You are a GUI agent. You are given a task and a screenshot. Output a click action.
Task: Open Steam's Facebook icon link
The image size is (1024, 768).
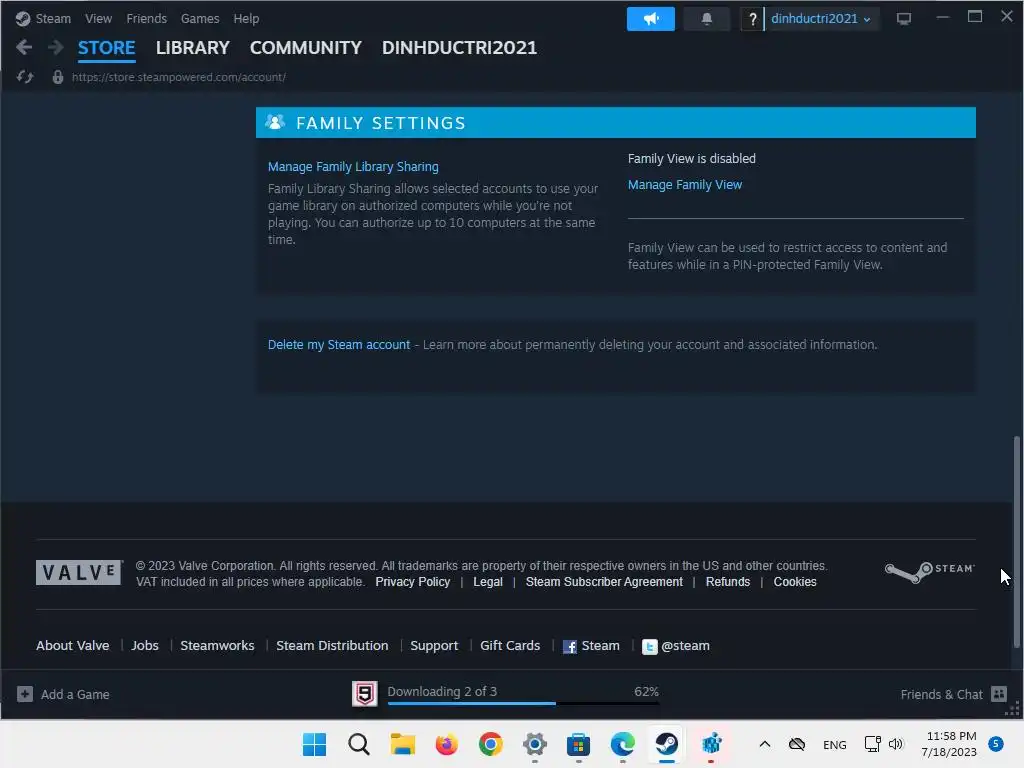point(569,647)
